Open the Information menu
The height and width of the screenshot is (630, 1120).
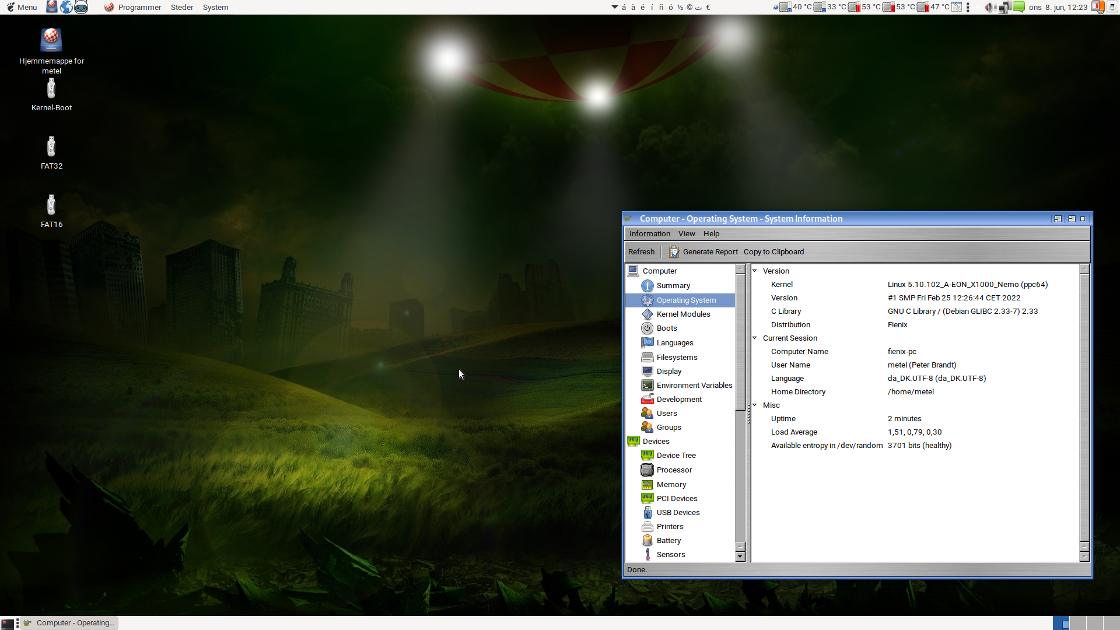coord(649,234)
